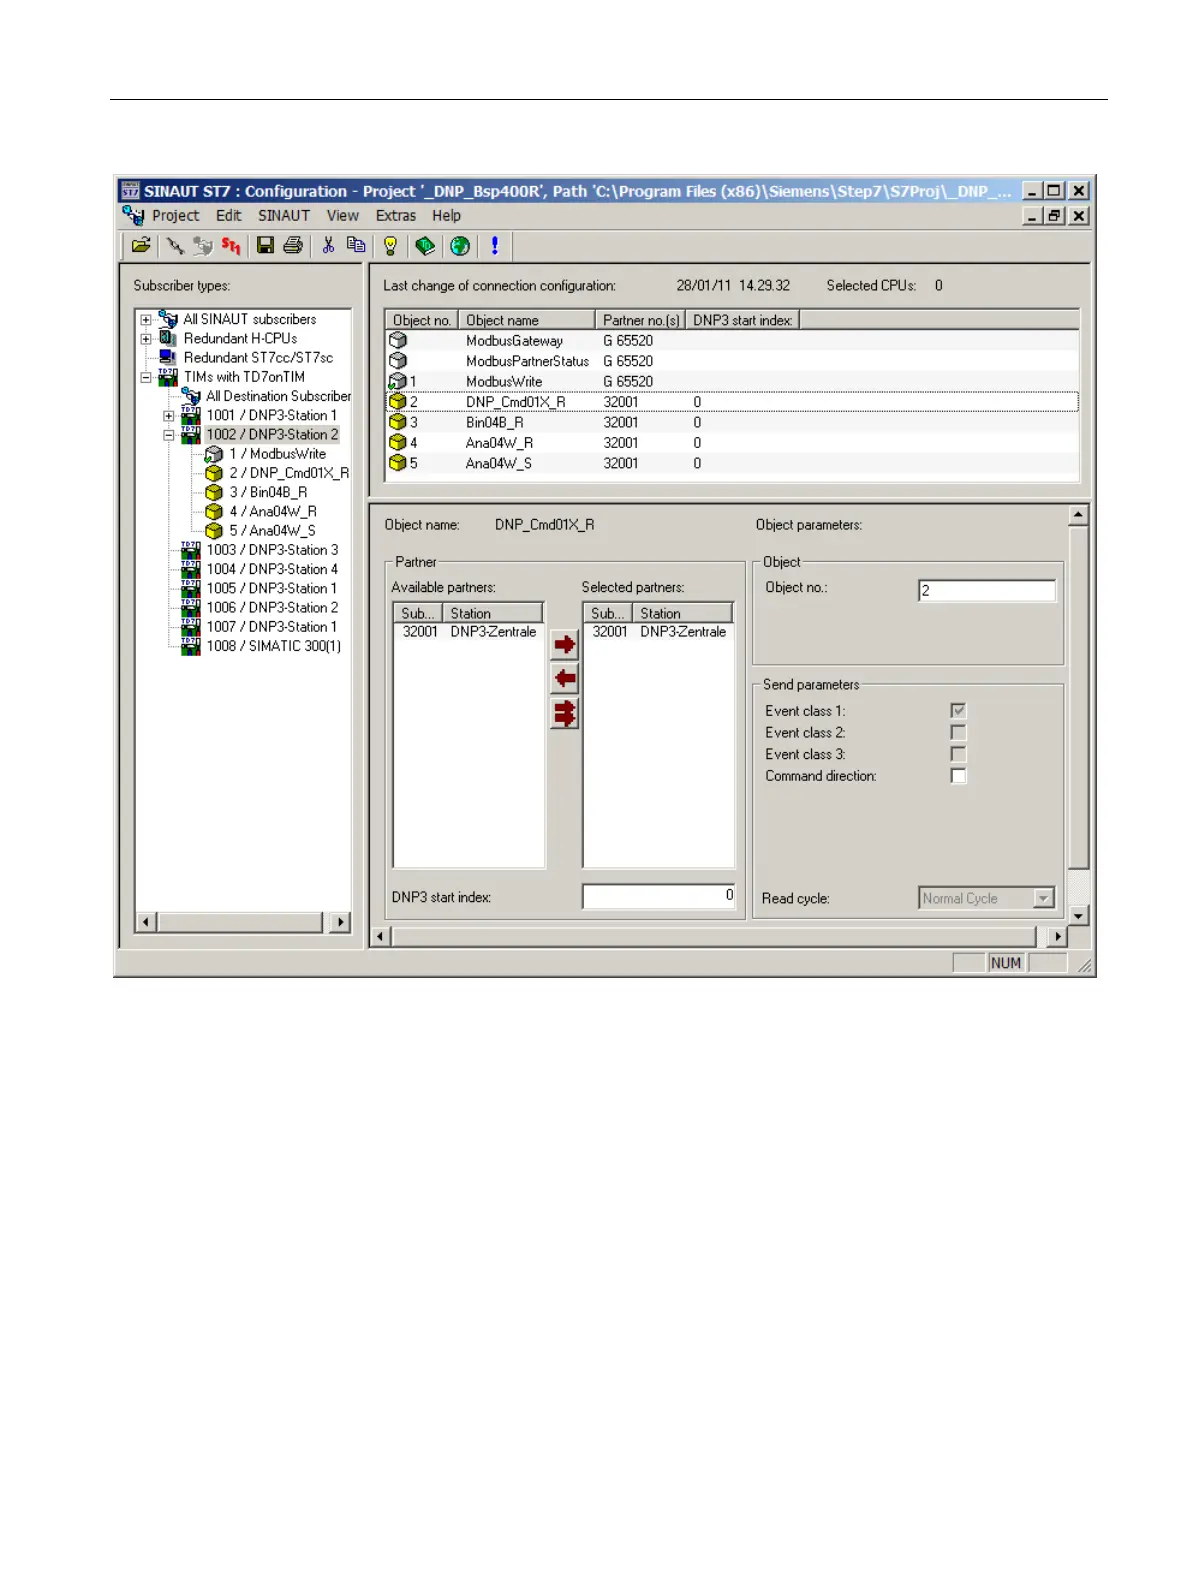1191x1587 pixels.
Task: Expand the All SINAUT subscribers tree node
Action: [x=146, y=320]
